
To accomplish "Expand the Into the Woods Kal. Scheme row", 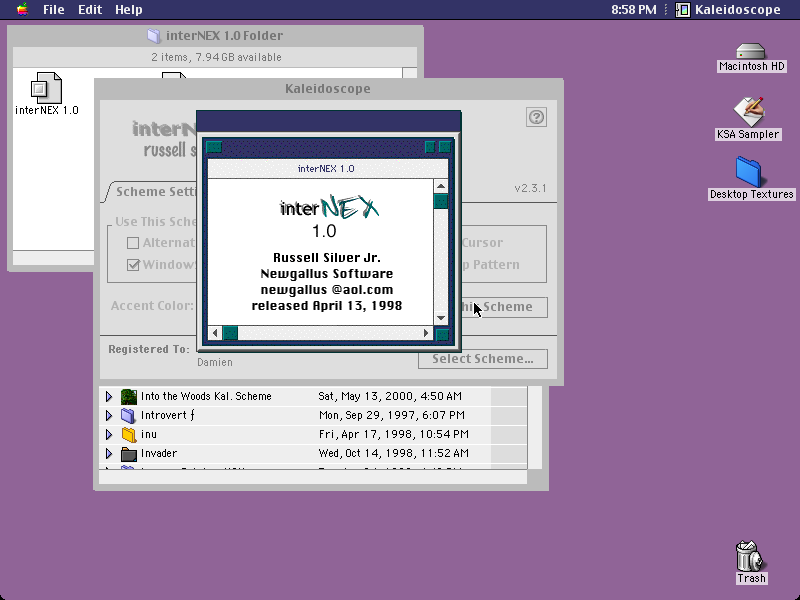I will (109, 396).
